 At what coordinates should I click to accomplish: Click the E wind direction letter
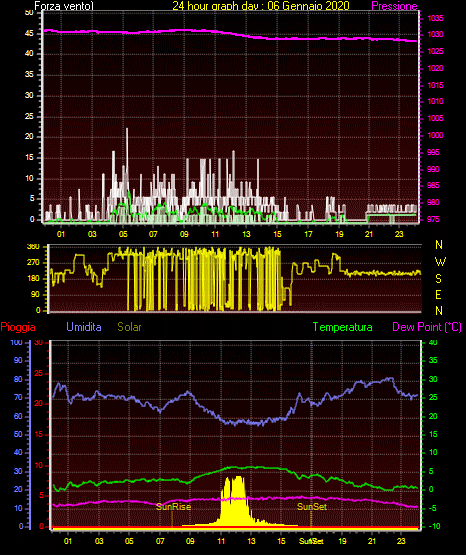[x=438, y=295]
